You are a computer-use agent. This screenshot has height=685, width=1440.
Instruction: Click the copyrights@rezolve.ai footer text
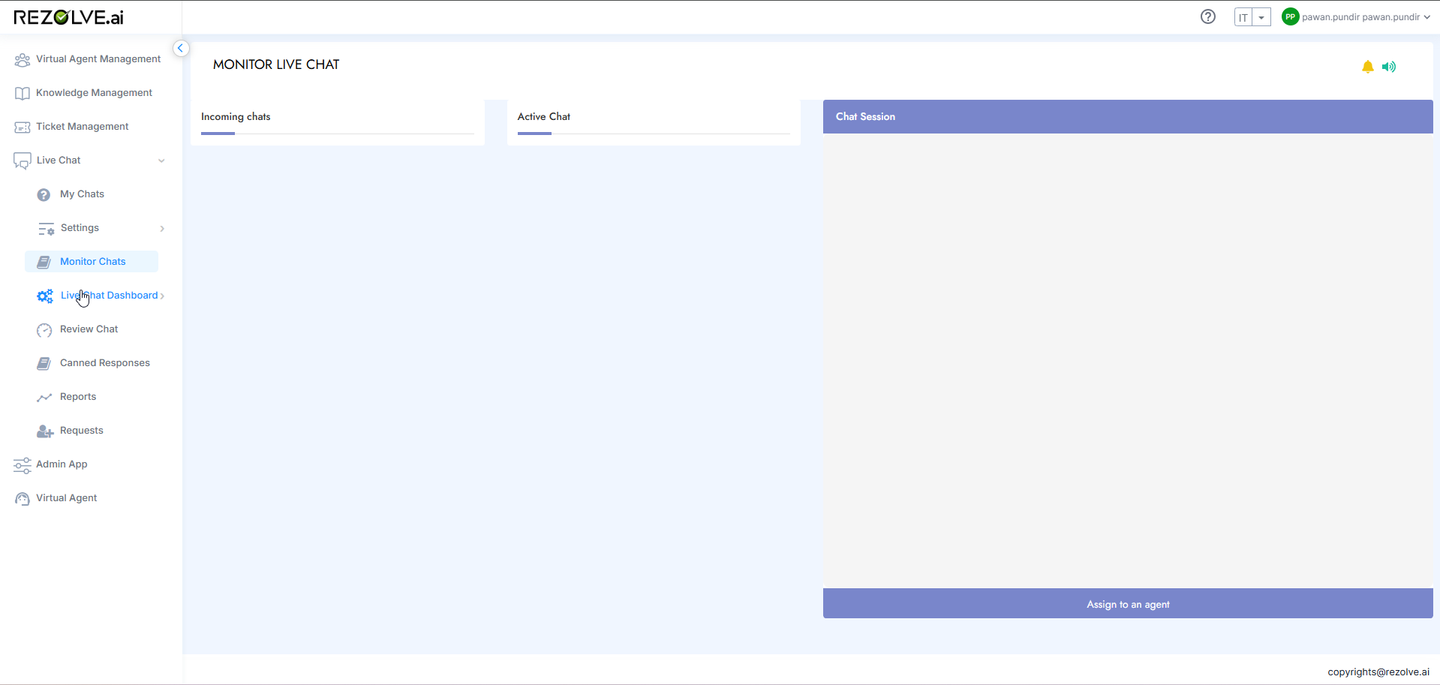1378,672
